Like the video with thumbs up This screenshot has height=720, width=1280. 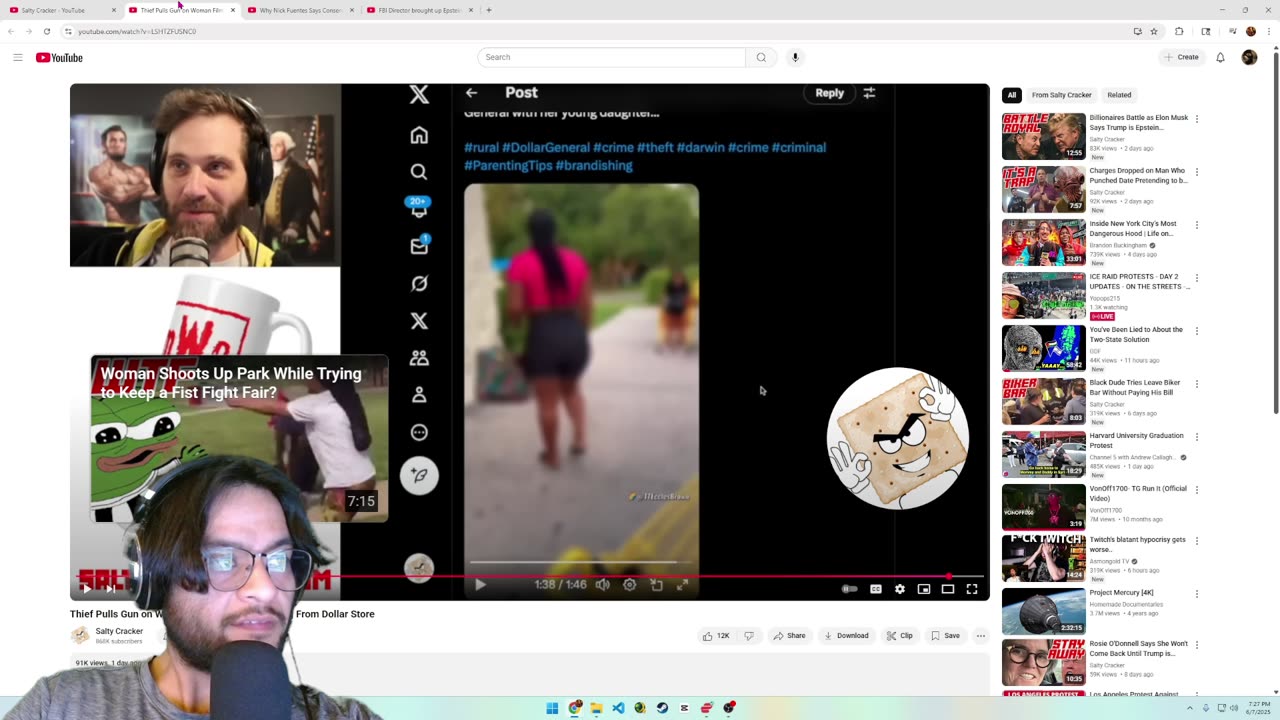(x=716, y=635)
